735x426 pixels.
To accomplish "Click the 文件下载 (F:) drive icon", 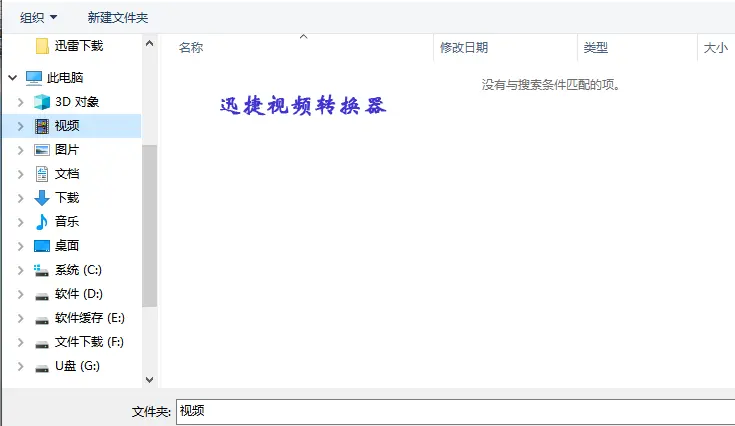I will point(42,344).
